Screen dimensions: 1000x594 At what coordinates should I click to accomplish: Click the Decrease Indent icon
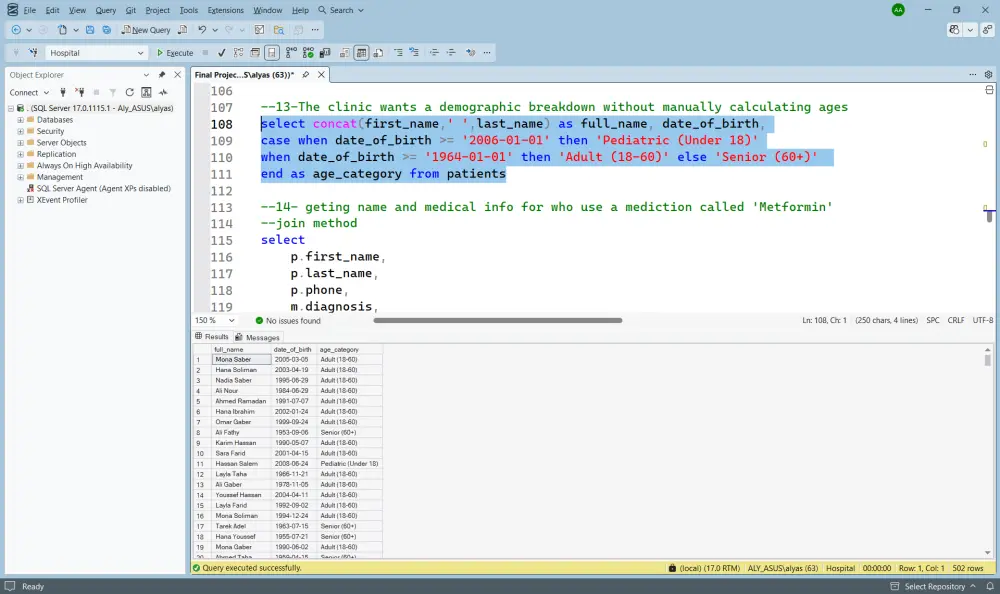click(x=434, y=53)
